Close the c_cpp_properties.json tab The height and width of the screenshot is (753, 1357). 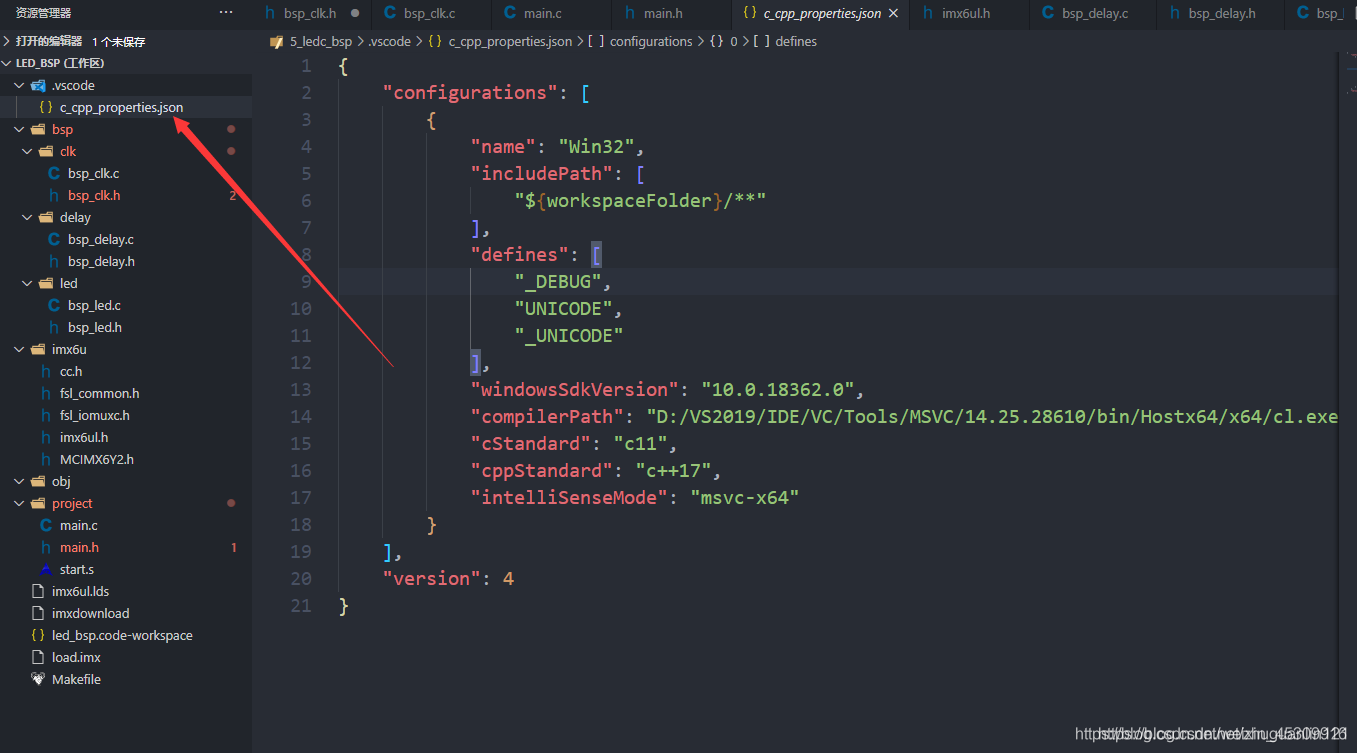coord(893,13)
